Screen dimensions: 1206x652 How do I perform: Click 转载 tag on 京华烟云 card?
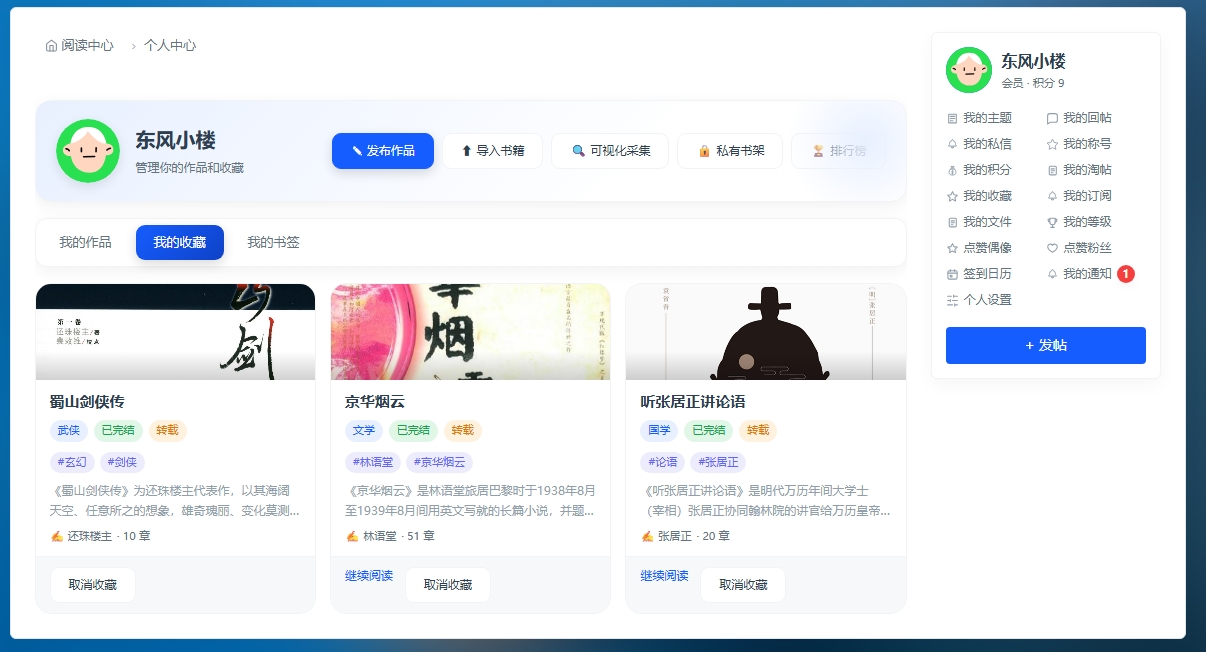(x=463, y=431)
